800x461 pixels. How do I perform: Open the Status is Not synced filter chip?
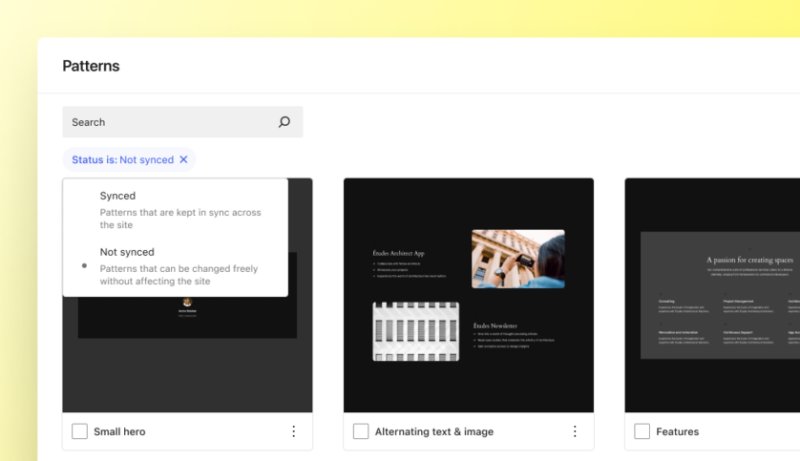click(122, 160)
